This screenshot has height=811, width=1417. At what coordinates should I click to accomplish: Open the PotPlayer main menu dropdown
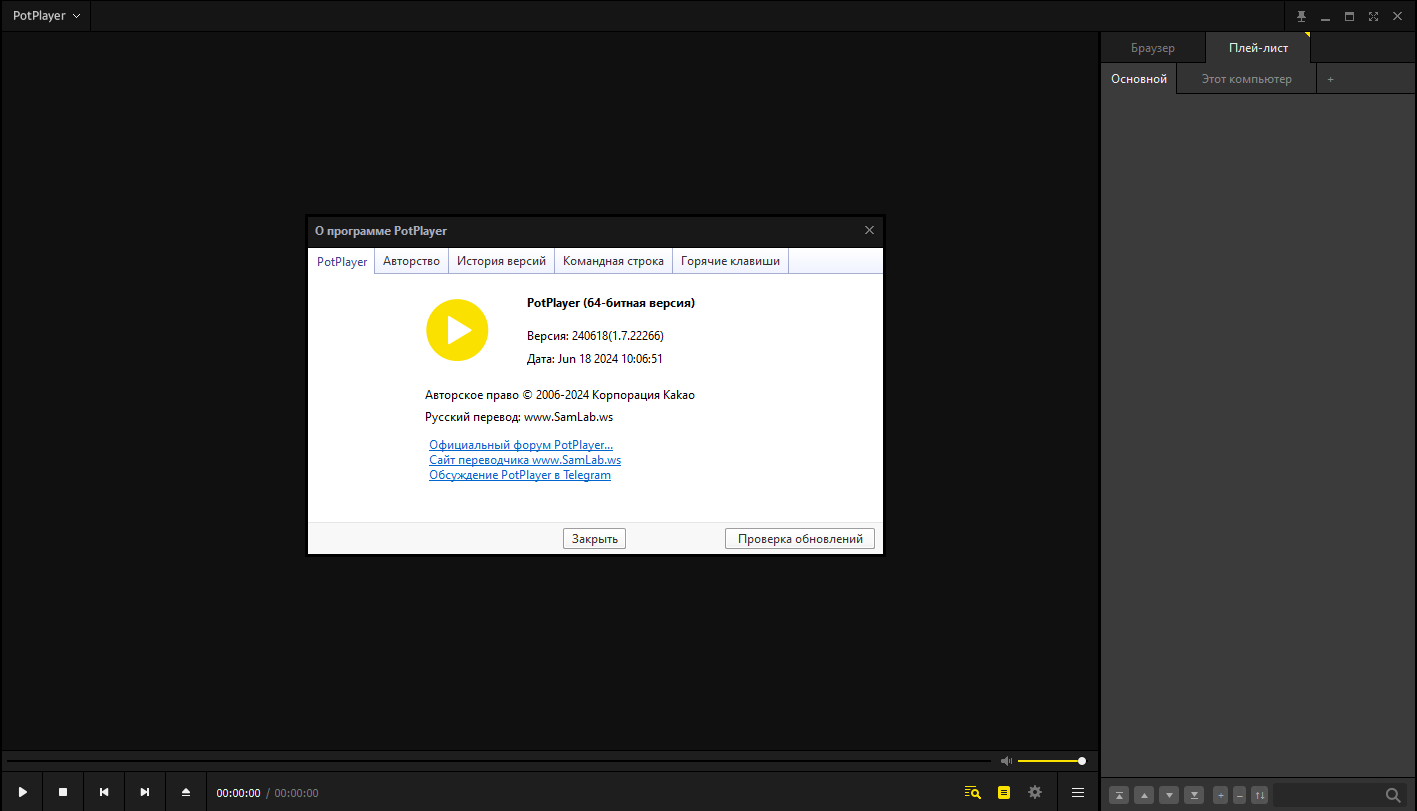46,16
